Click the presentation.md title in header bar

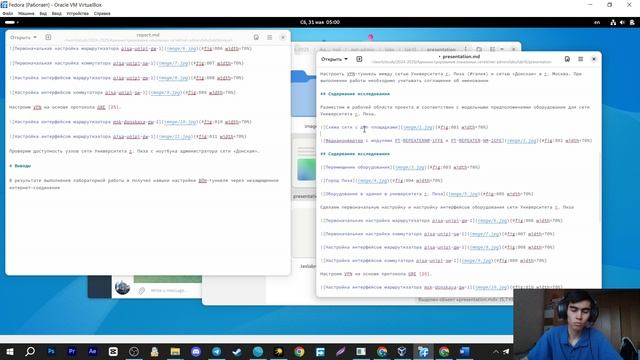pos(460,57)
